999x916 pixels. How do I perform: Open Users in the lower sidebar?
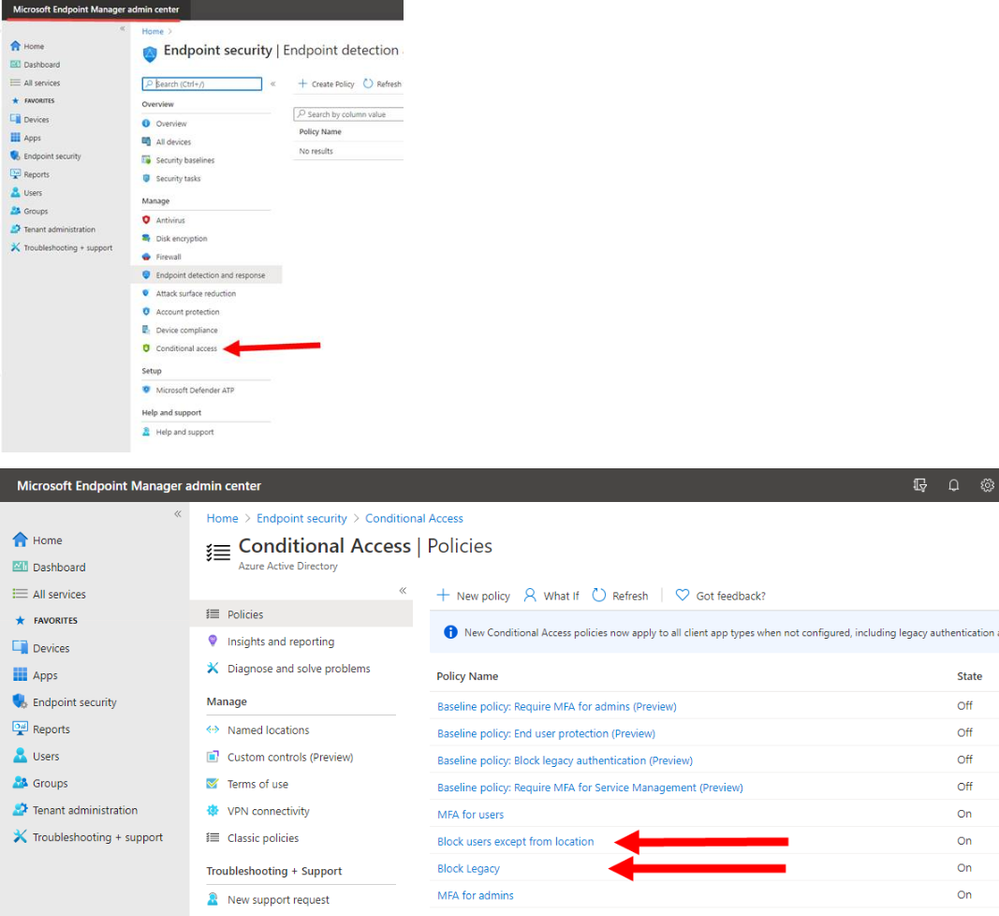[36, 756]
